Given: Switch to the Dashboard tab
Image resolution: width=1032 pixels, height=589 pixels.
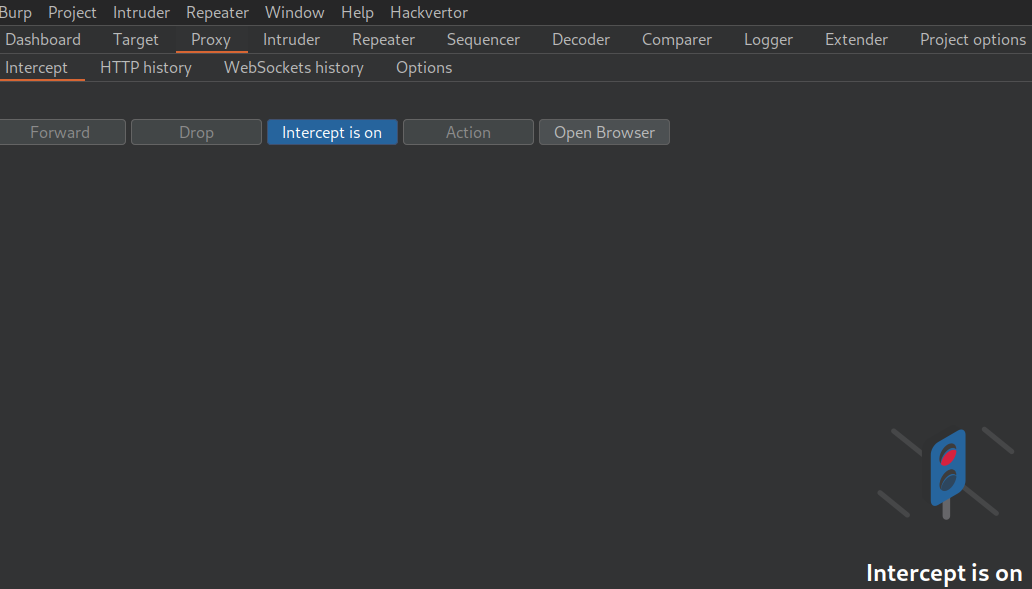Looking at the screenshot, I should pos(43,39).
